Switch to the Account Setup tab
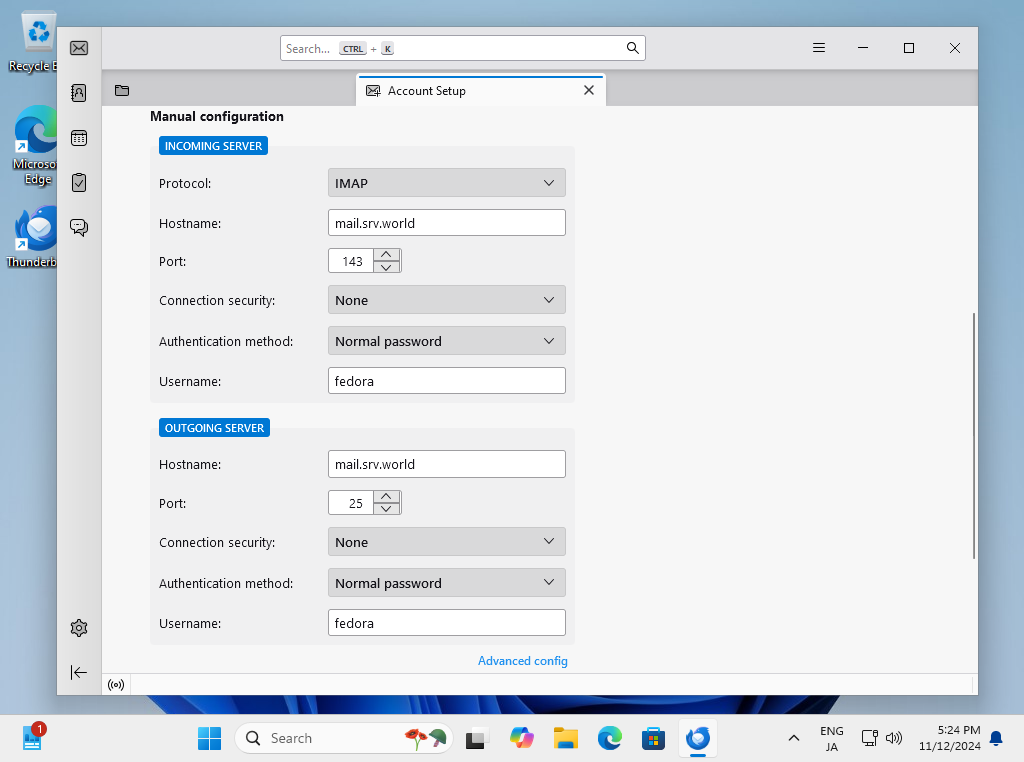 [x=460, y=91]
